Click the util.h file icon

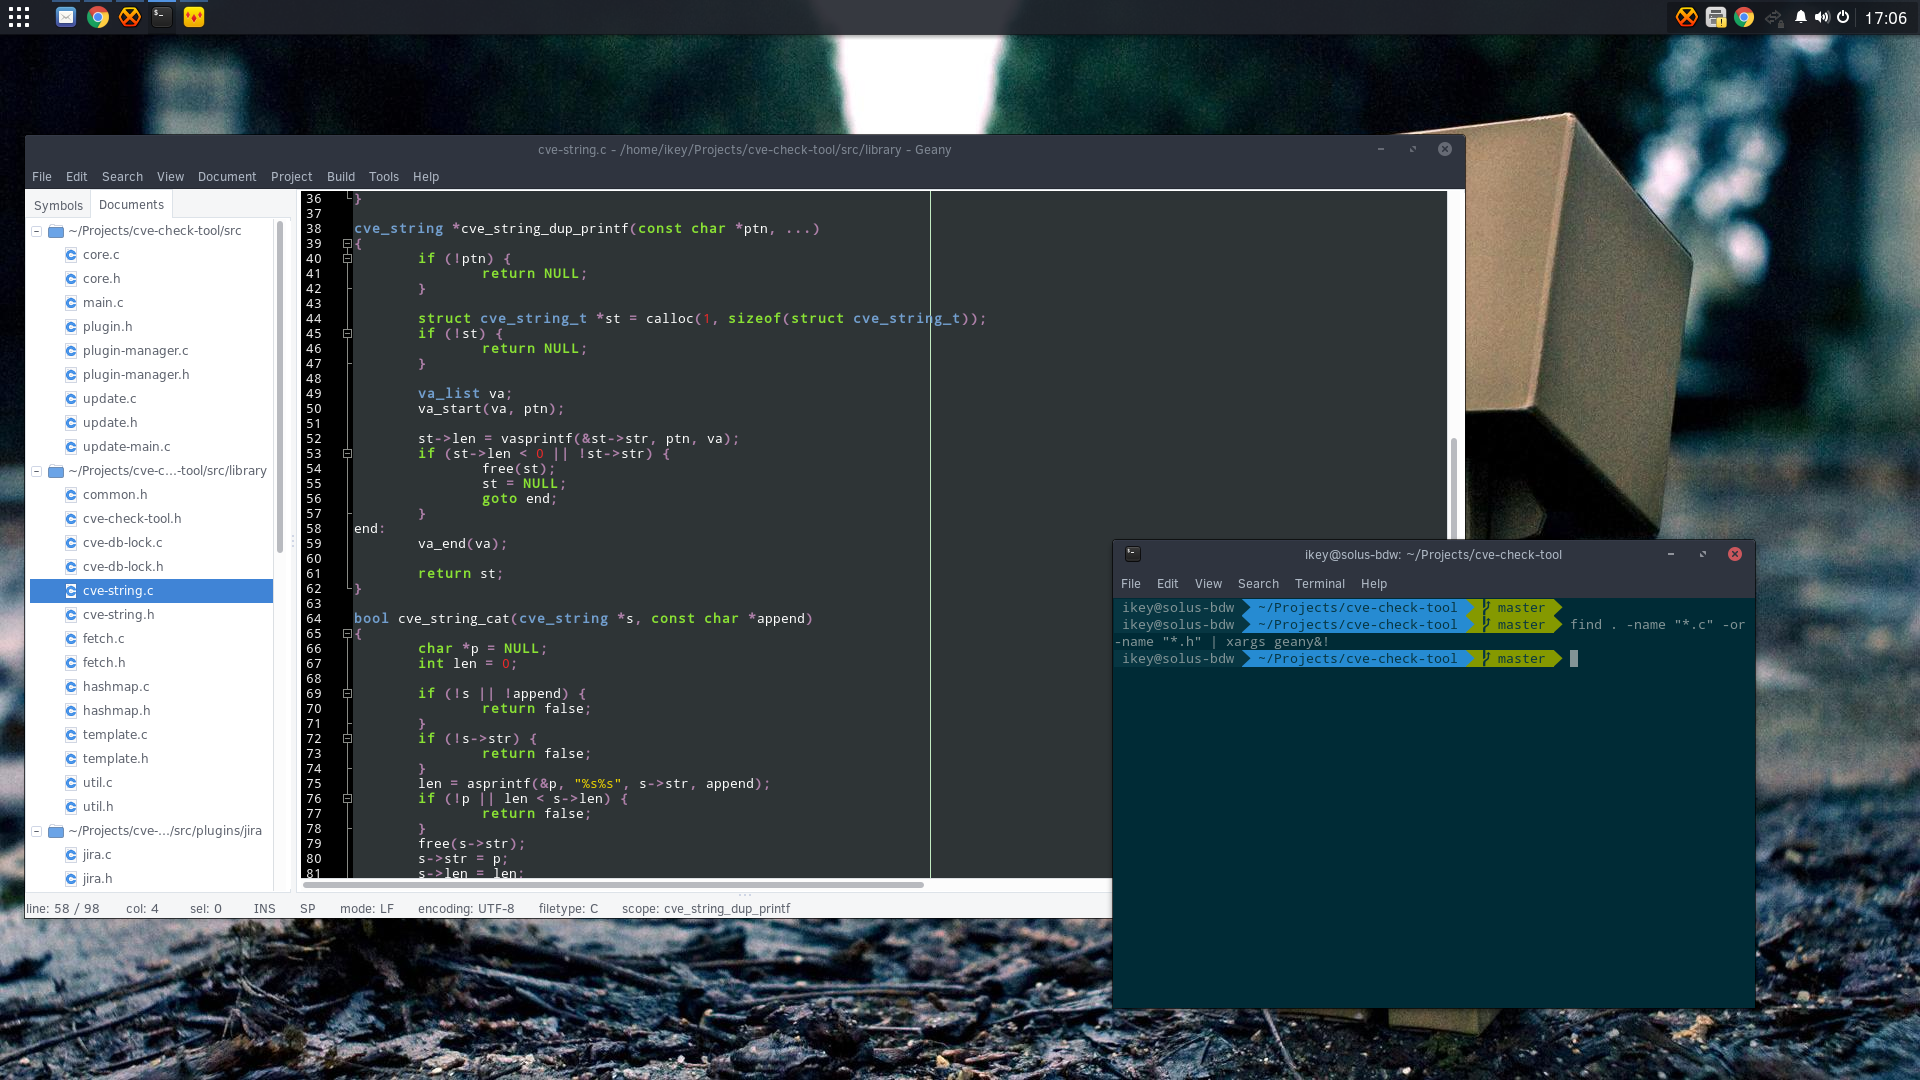coord(71,807)
